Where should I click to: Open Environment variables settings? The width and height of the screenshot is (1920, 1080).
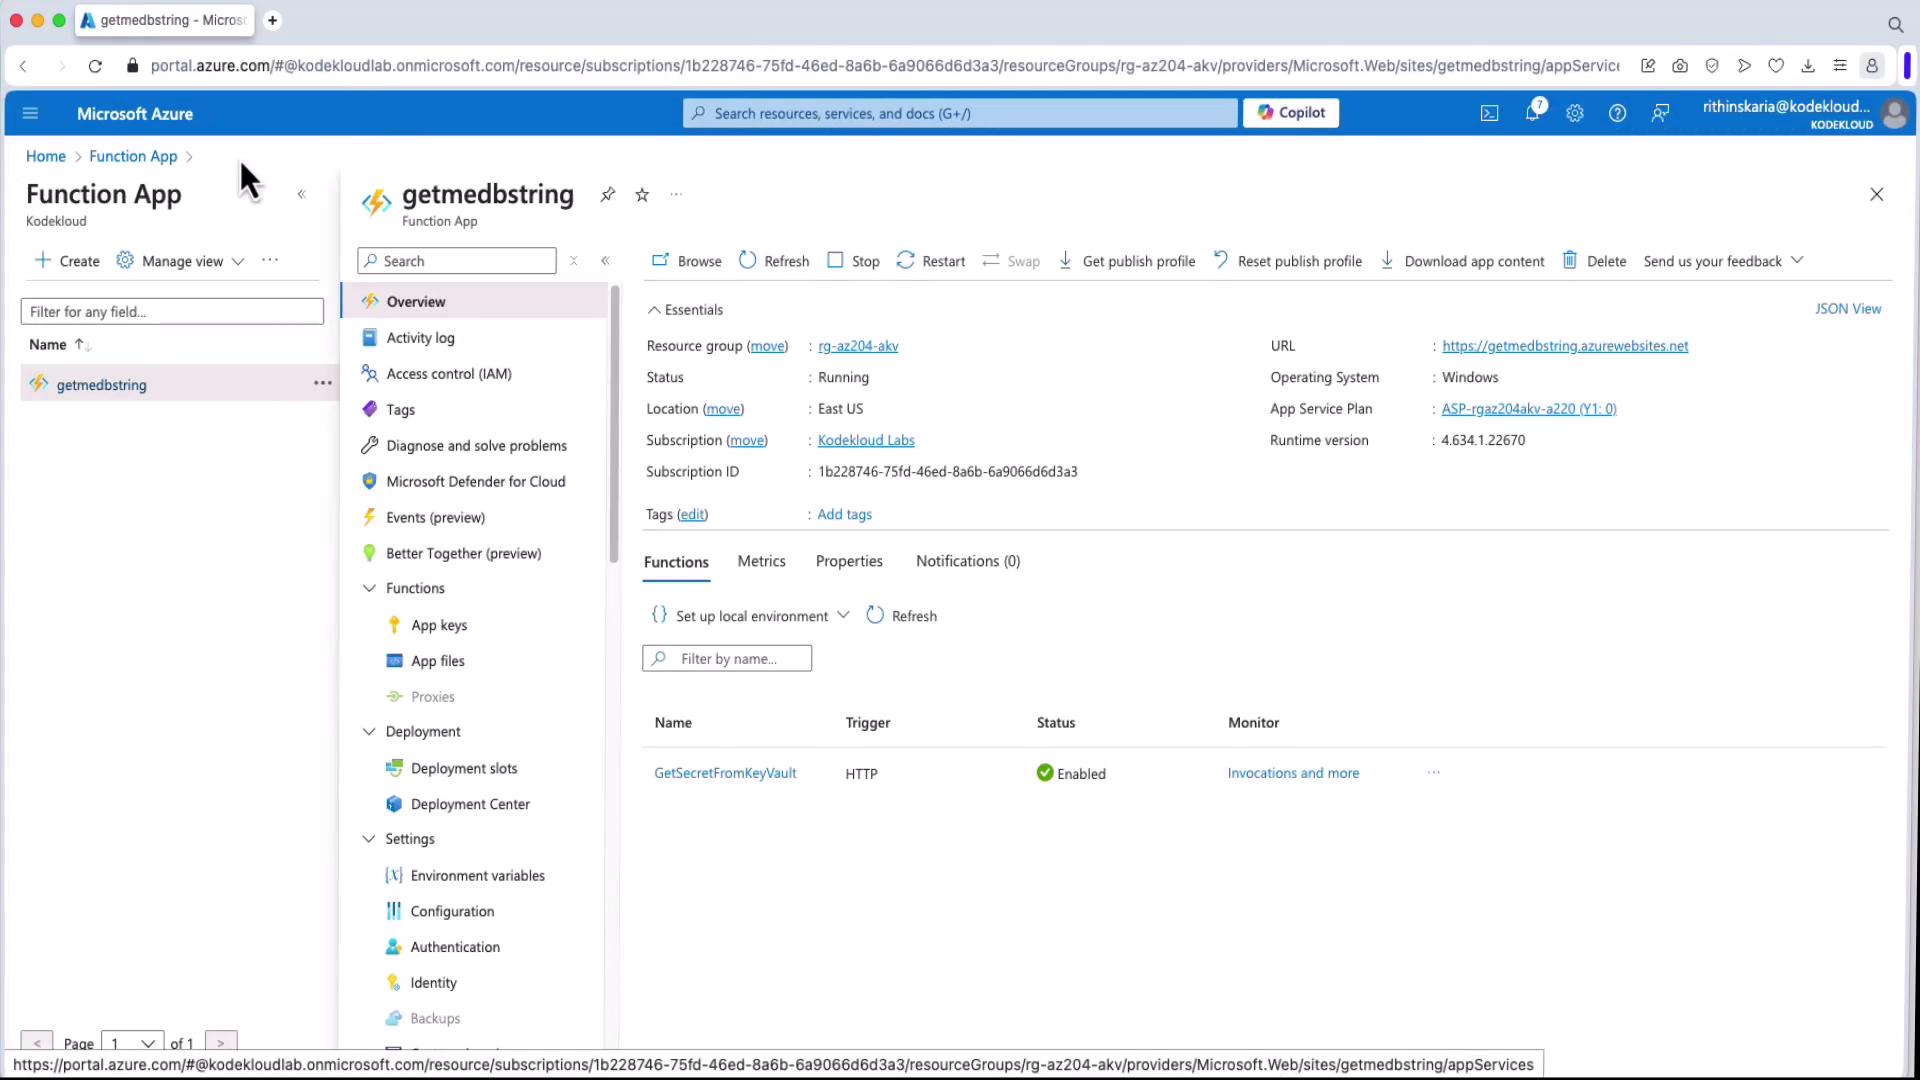tap(477, 875)
